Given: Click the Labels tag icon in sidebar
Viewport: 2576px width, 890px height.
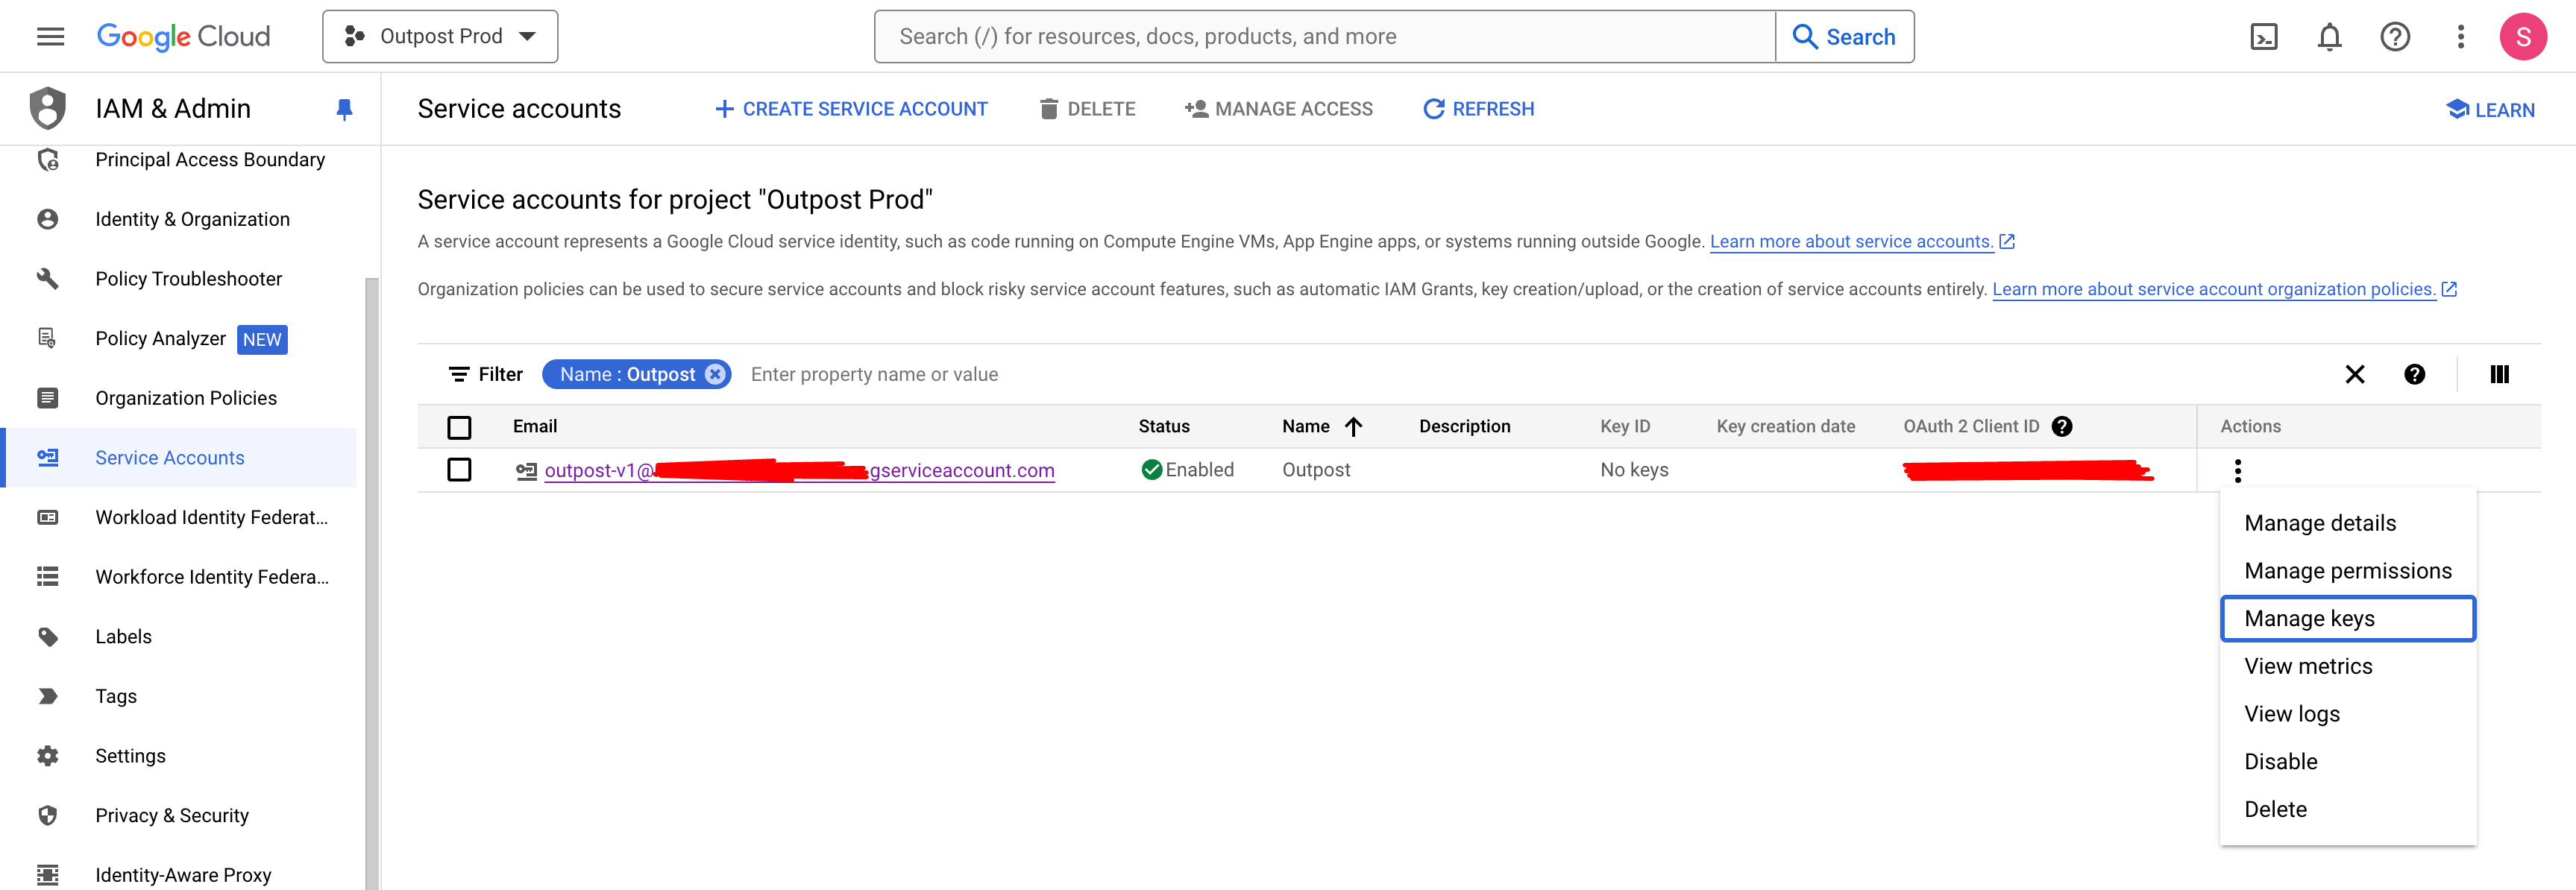Looking at the screenshot, I should click(x=47, y=636).
